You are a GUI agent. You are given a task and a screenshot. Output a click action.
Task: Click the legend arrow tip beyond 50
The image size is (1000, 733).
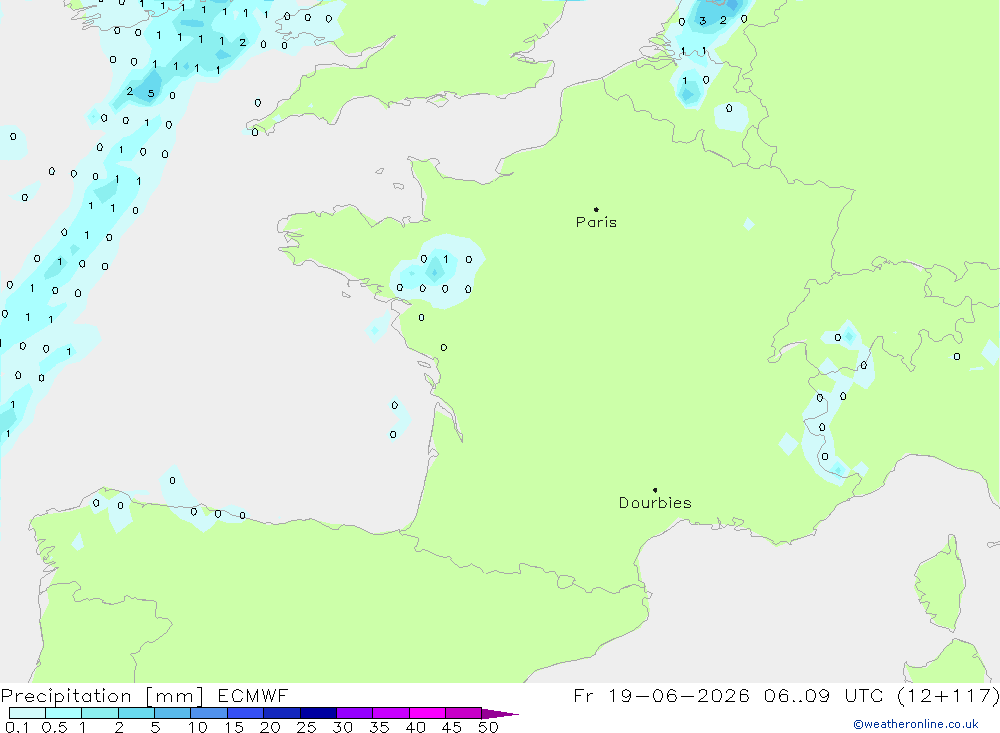click(501, 714)
